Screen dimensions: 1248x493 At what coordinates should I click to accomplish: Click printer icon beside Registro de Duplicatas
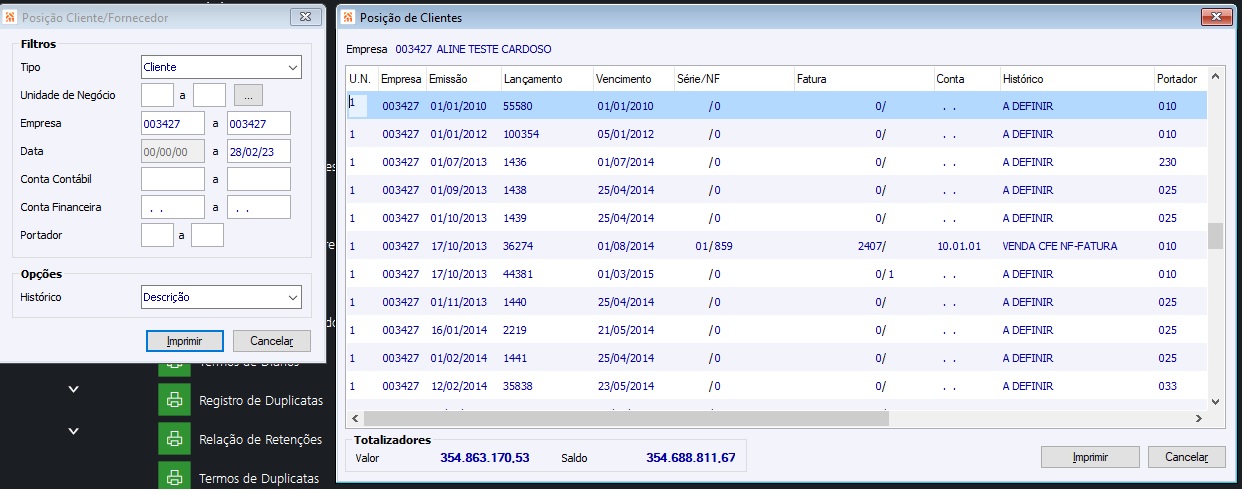174,399
